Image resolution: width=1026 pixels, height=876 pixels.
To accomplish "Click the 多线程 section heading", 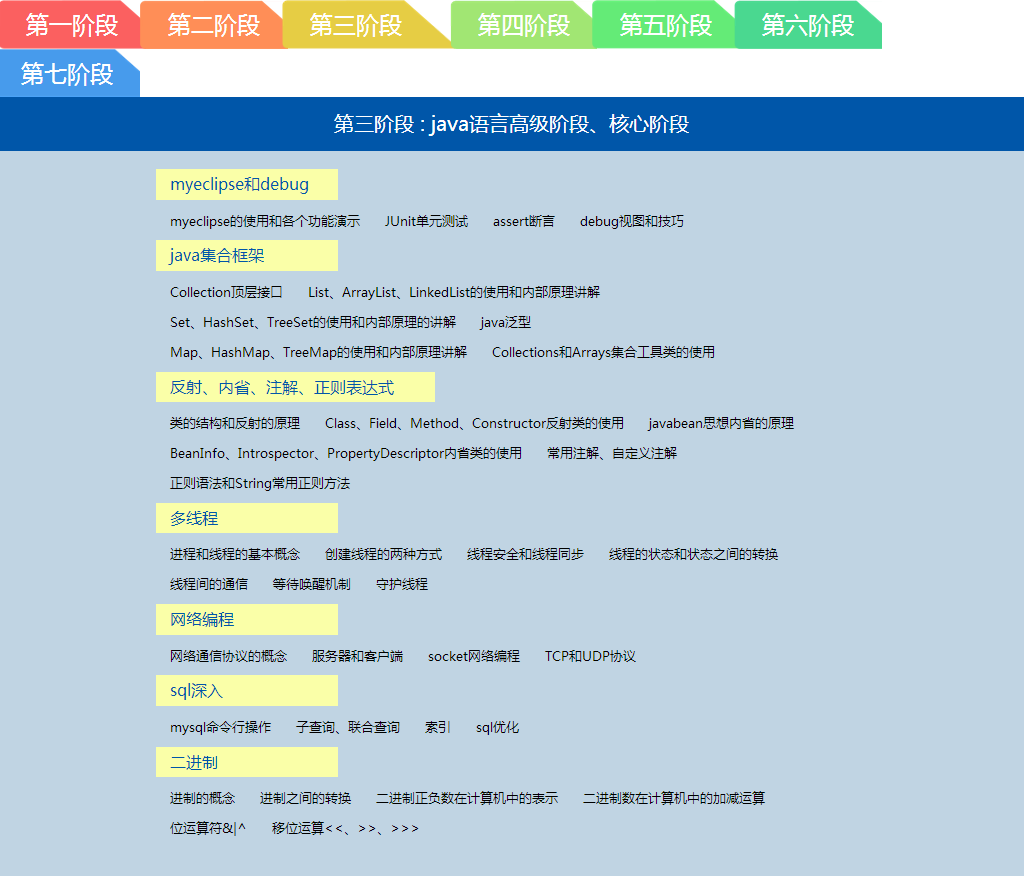I will click(247, 518).
